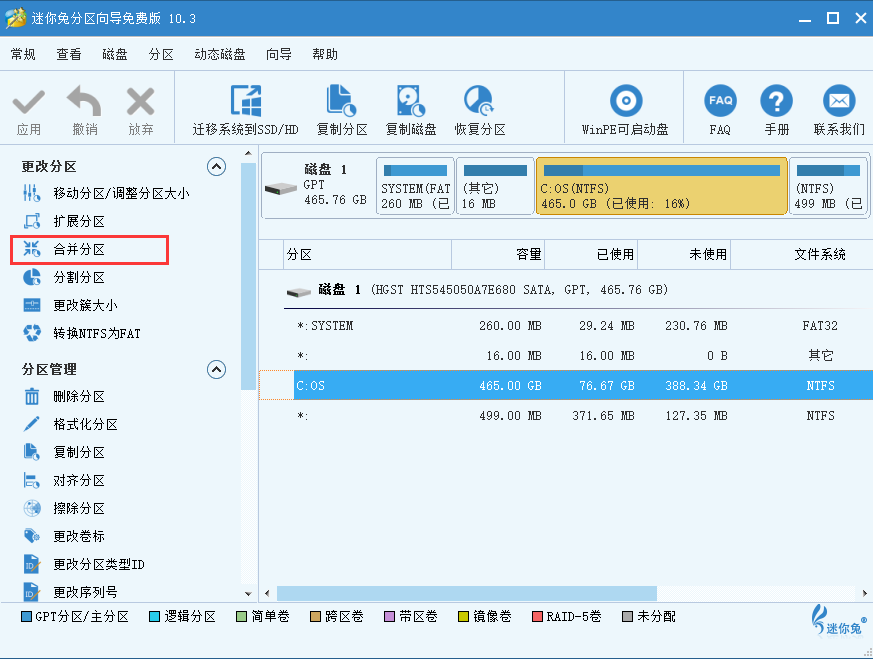This screenshot has width=873, height=659.
Task: Open the Manual (手册) help icon
Action: point(776,101)
